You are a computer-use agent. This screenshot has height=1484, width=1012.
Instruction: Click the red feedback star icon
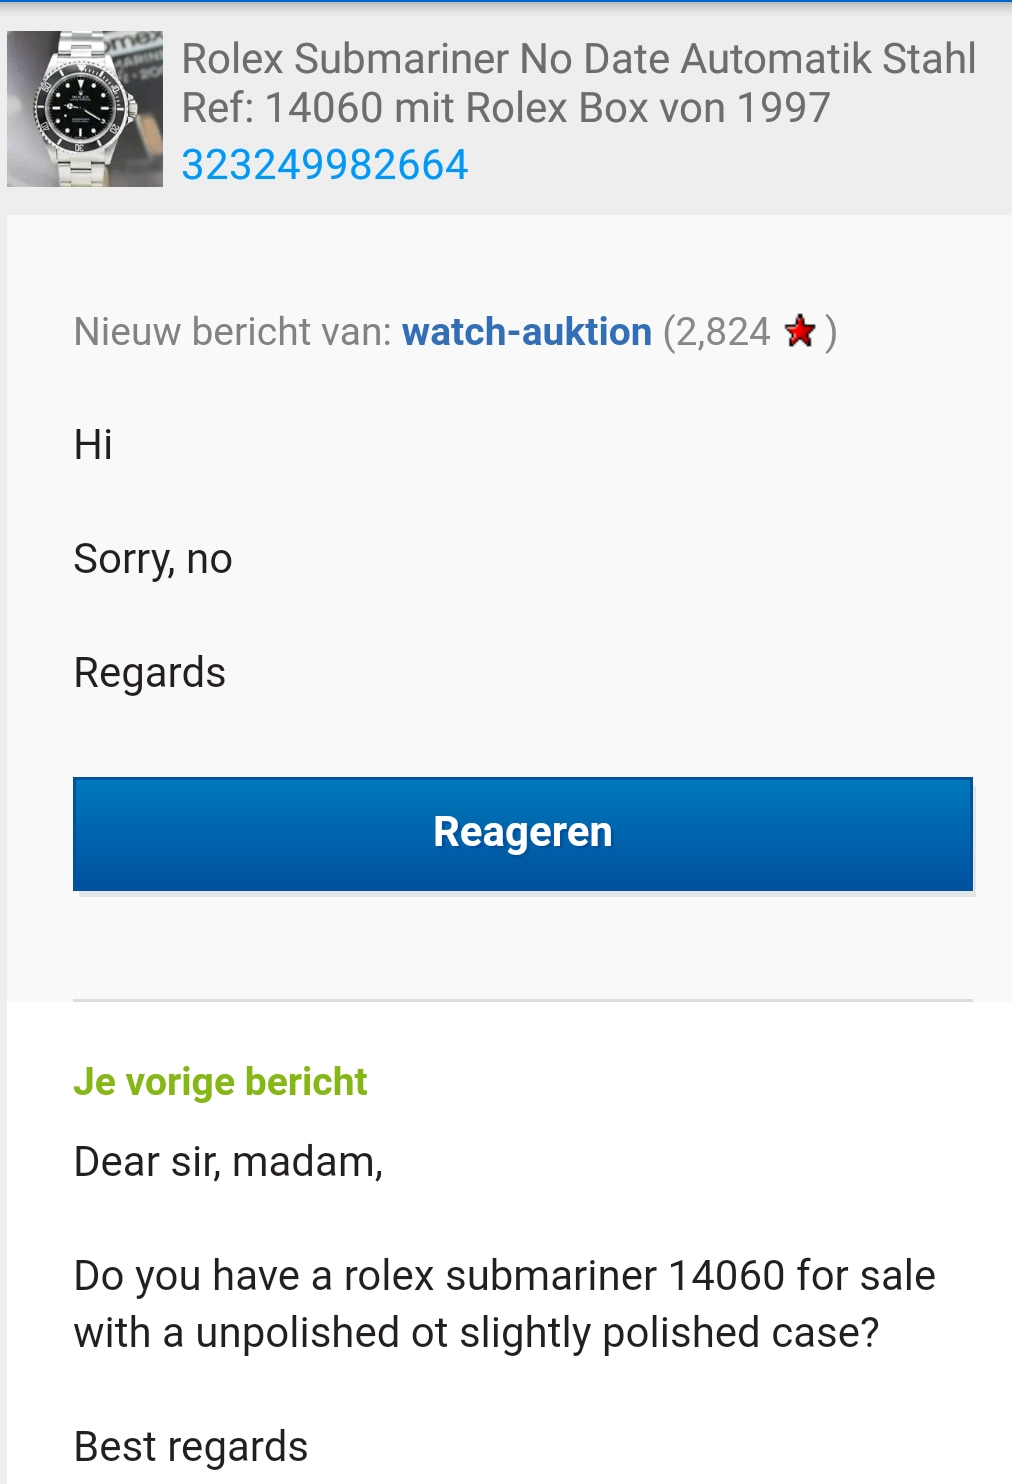coord(800,331)
